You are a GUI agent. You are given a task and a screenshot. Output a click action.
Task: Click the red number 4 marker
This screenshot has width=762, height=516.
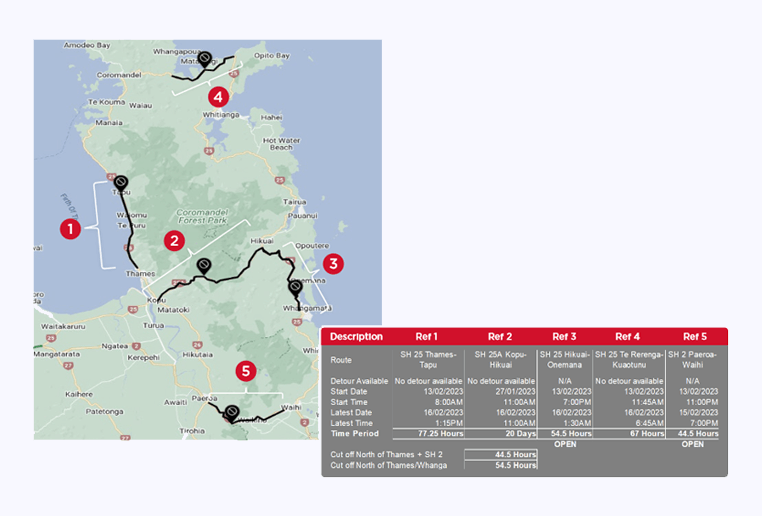point(218,97)
